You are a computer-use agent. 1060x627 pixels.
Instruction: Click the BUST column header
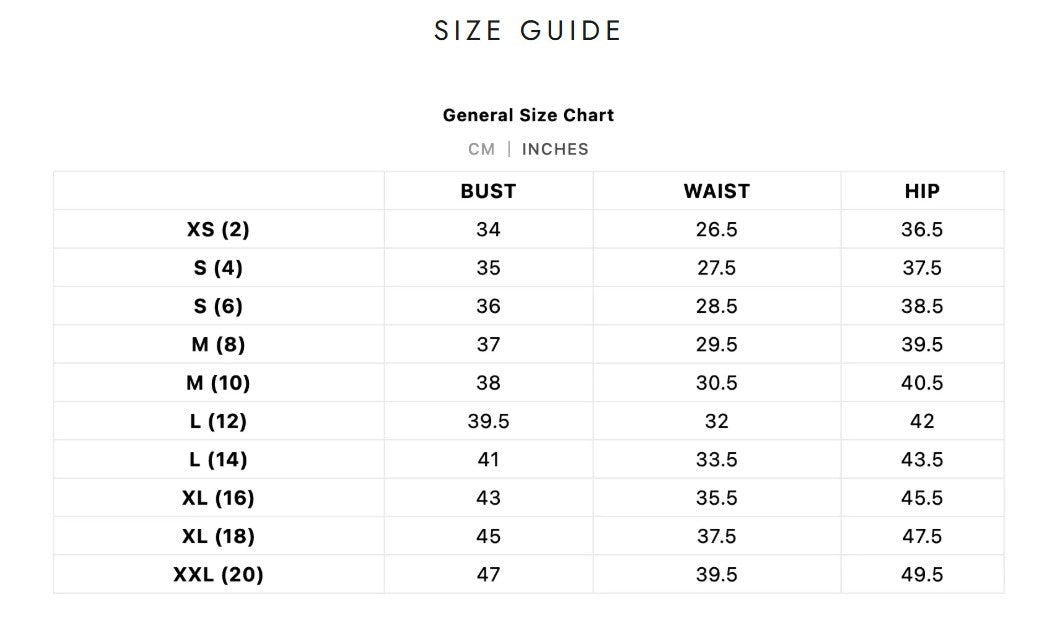pyautogui.click(x=488, y=191)
